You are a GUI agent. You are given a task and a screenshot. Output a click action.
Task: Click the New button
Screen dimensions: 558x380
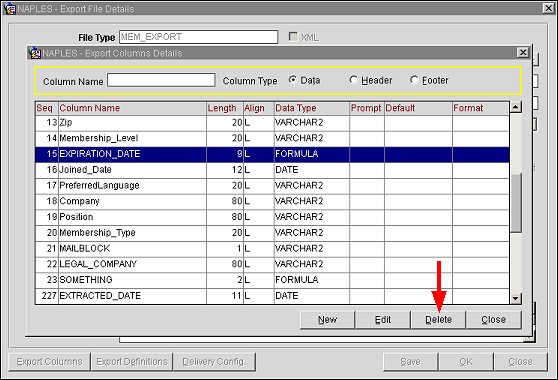[327, 320]
